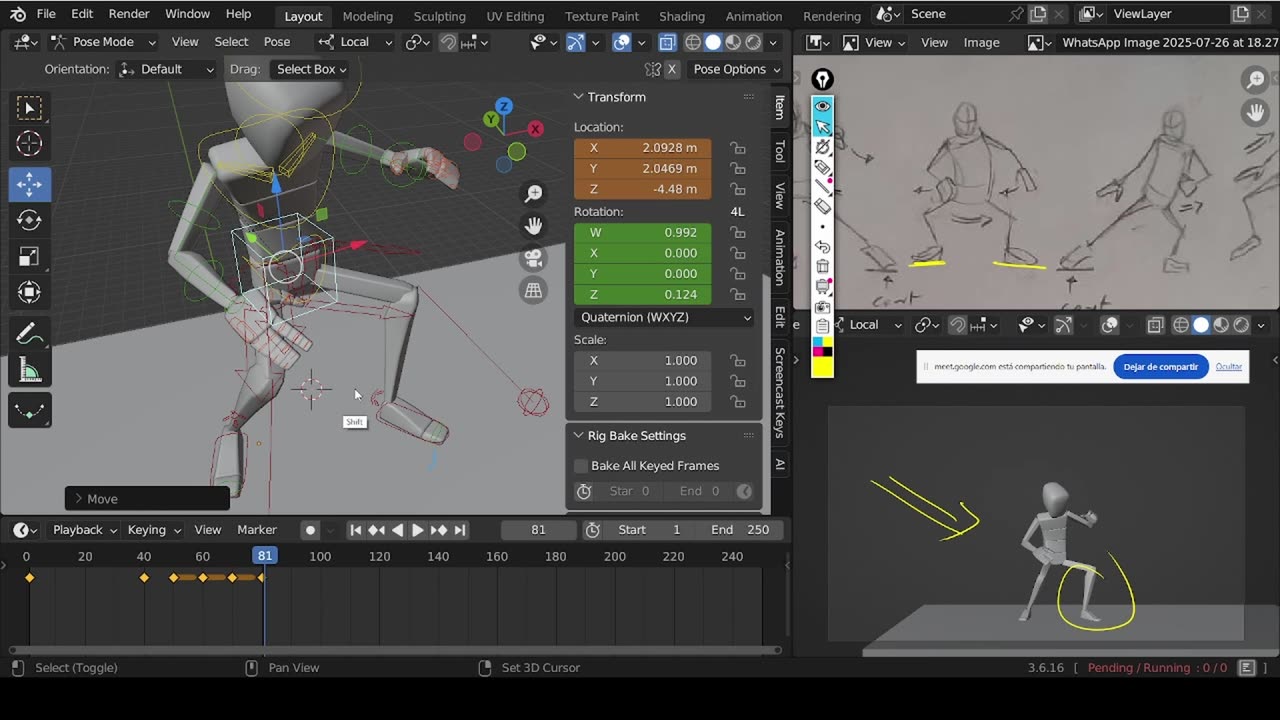Screen dimensions: 1280x720
Task: Toggle the auto keying record button
Action: [x=310, y=530]
